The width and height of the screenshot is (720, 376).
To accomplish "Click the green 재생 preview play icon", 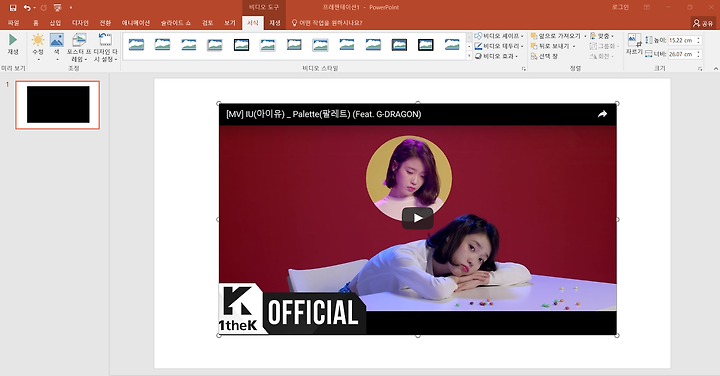I will 13,40.
